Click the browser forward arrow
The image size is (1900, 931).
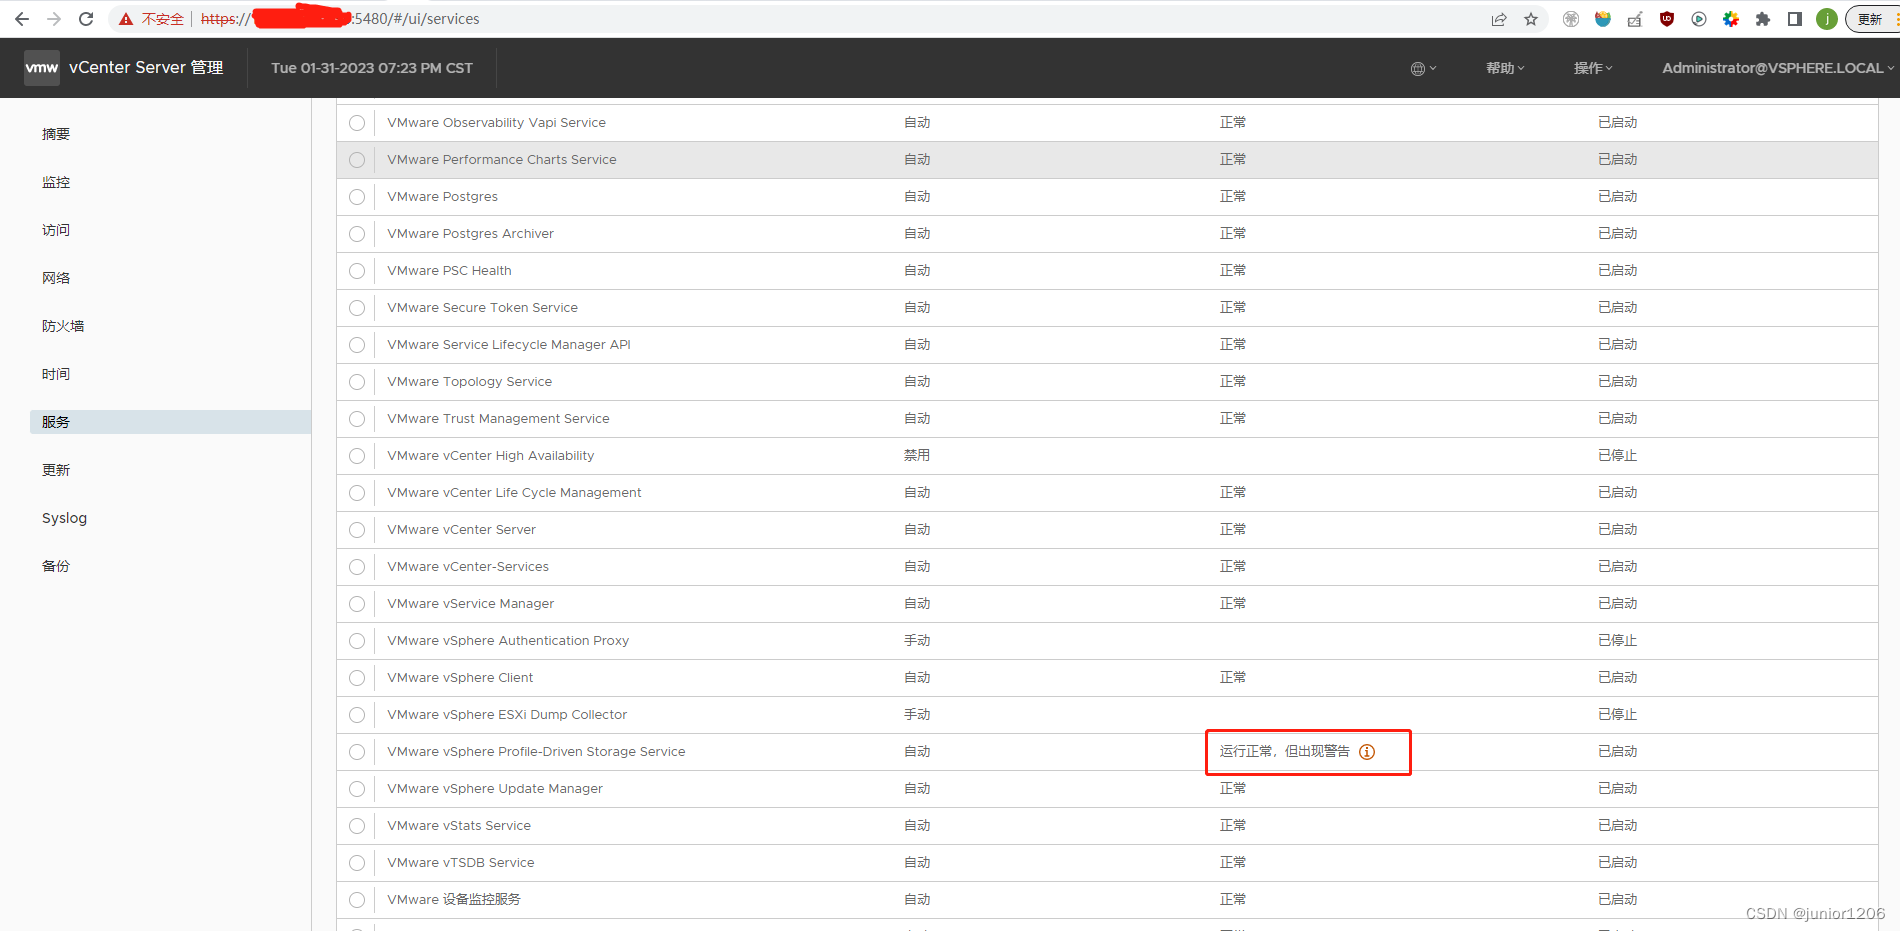pos(54,19)
